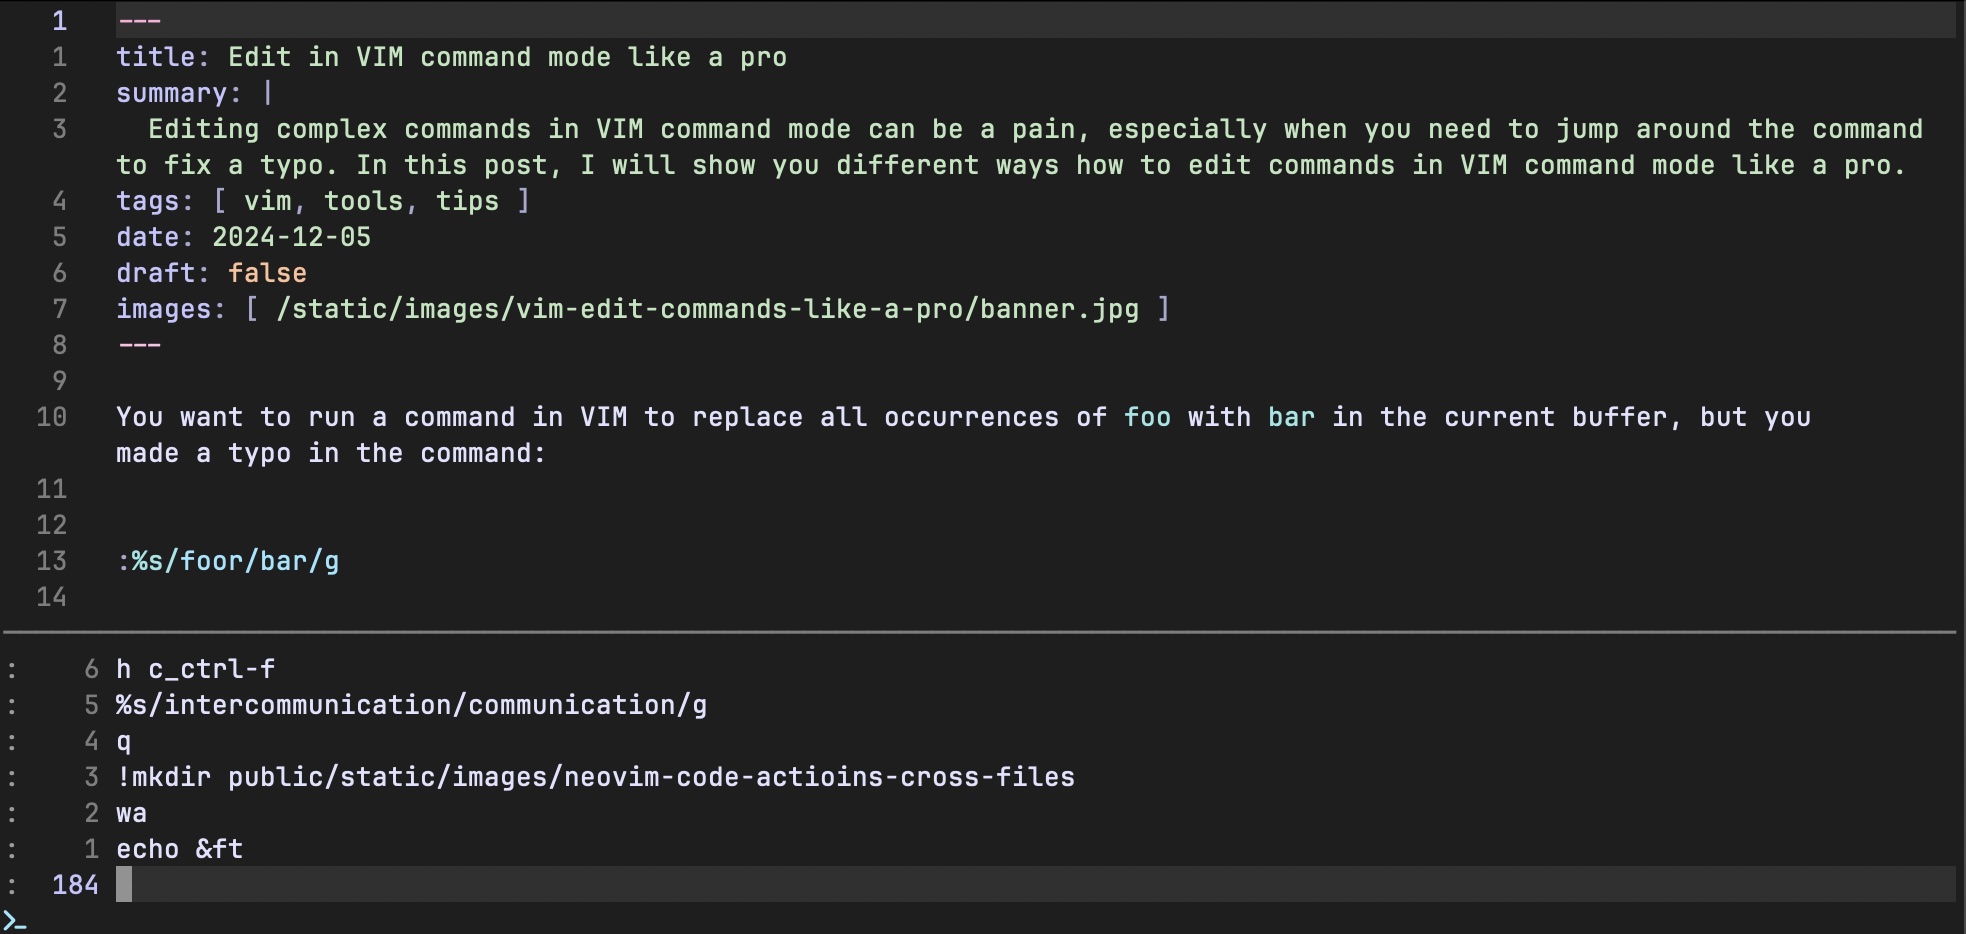Click the date value 2024-12-05
The height and width of the screenshot is (934, 1966).
click(x=291, y=237)
